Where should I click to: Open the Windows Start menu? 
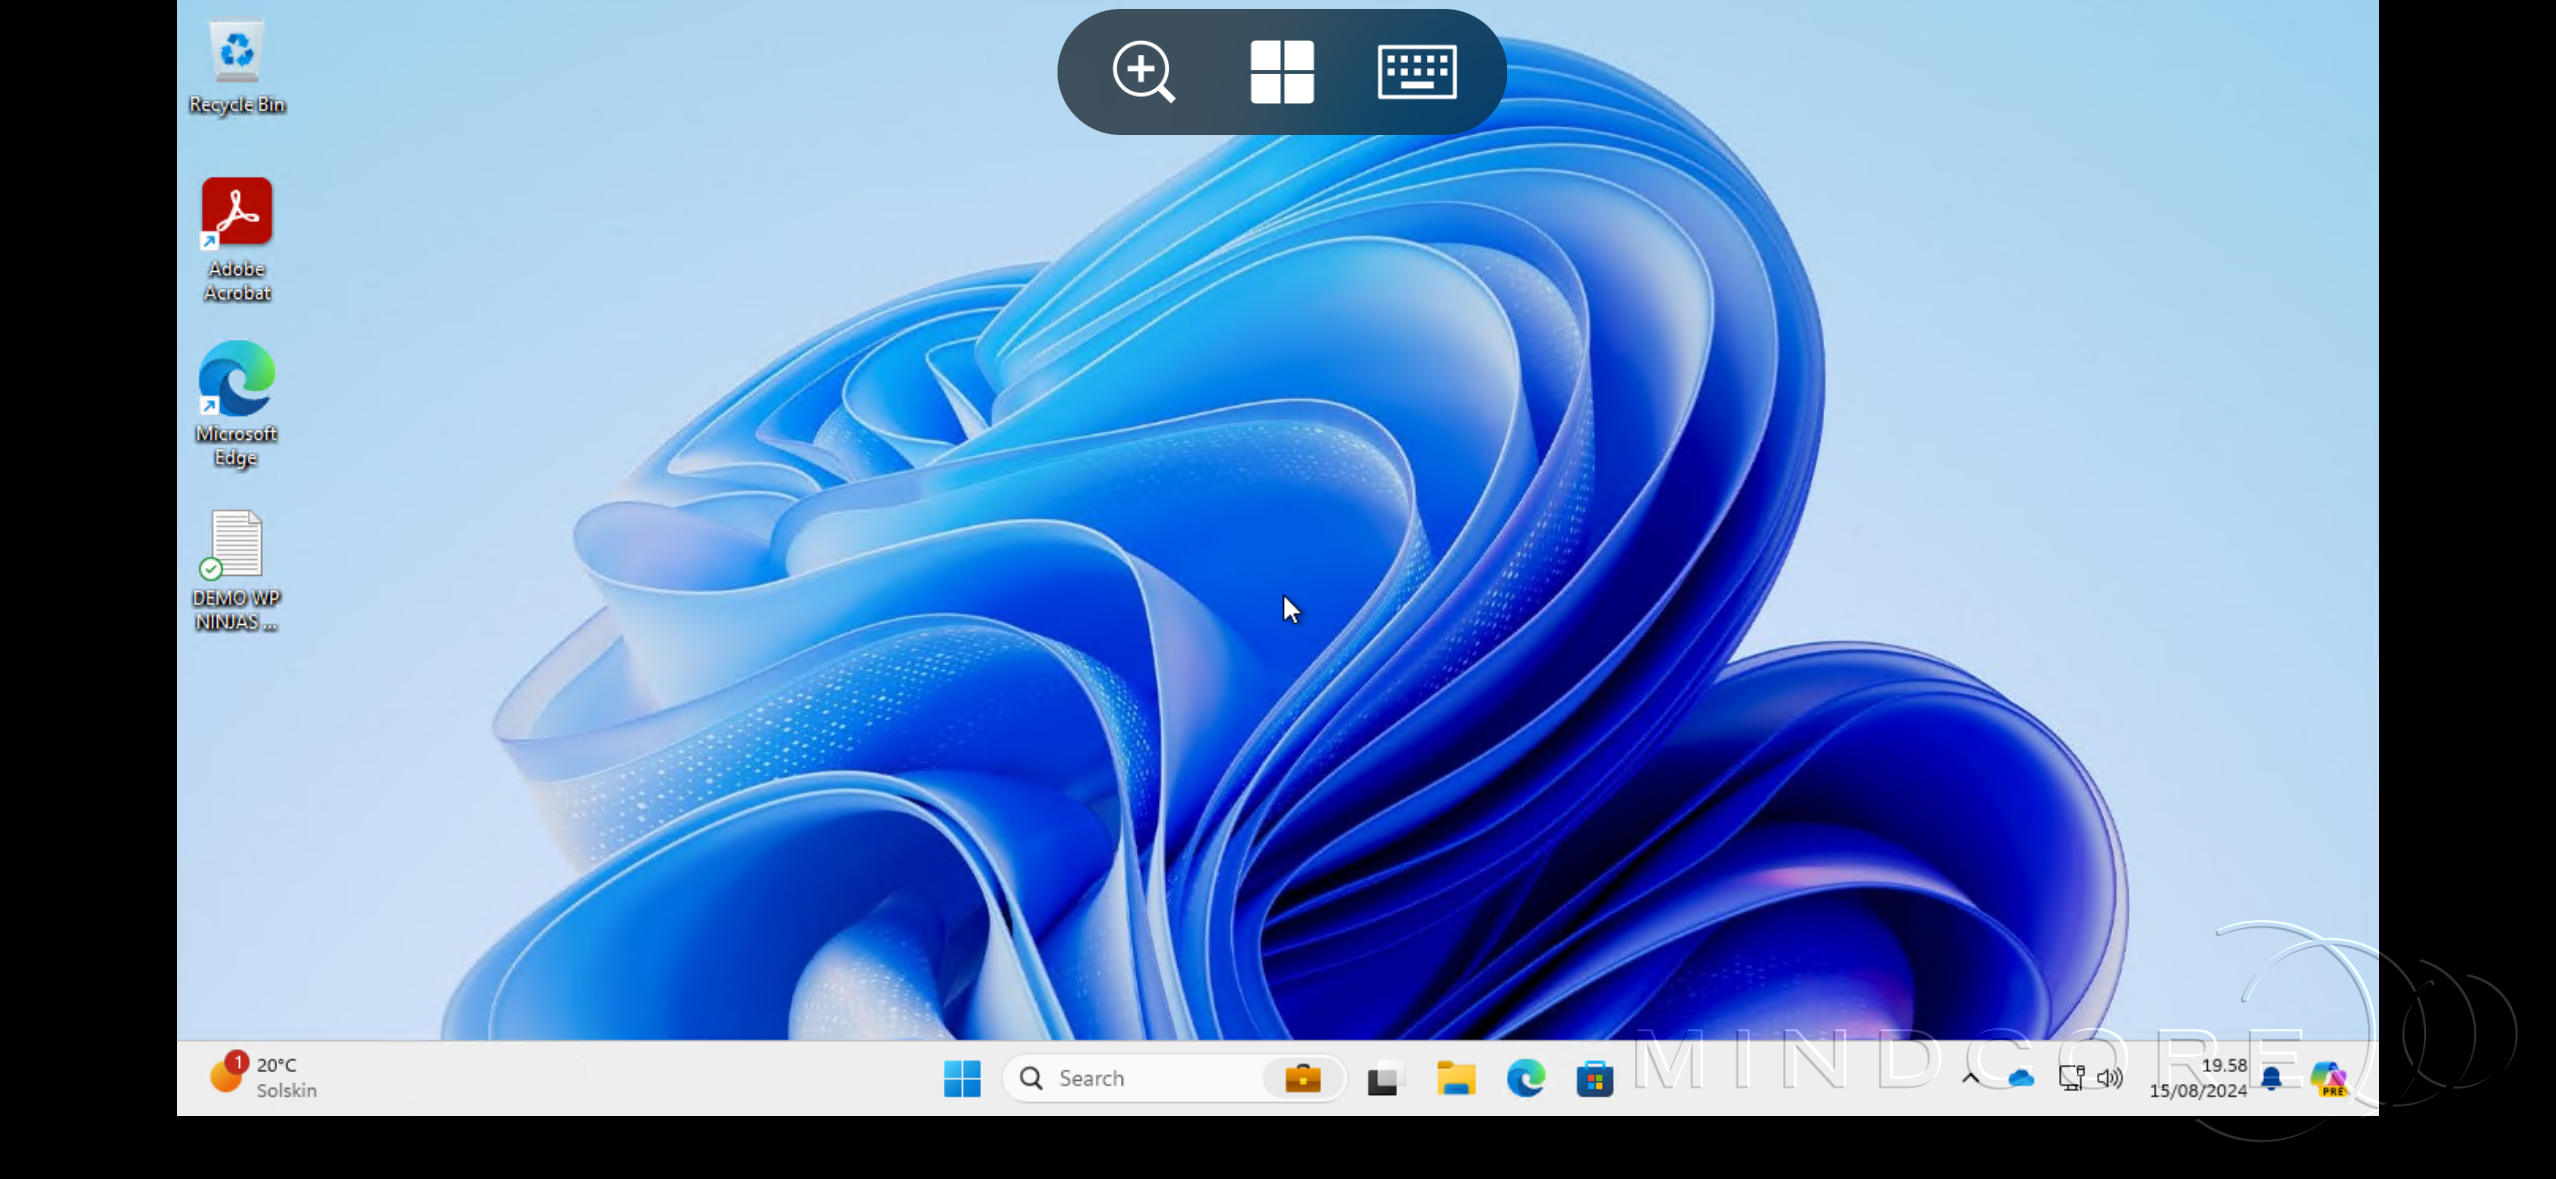[x=962, y=1078]
